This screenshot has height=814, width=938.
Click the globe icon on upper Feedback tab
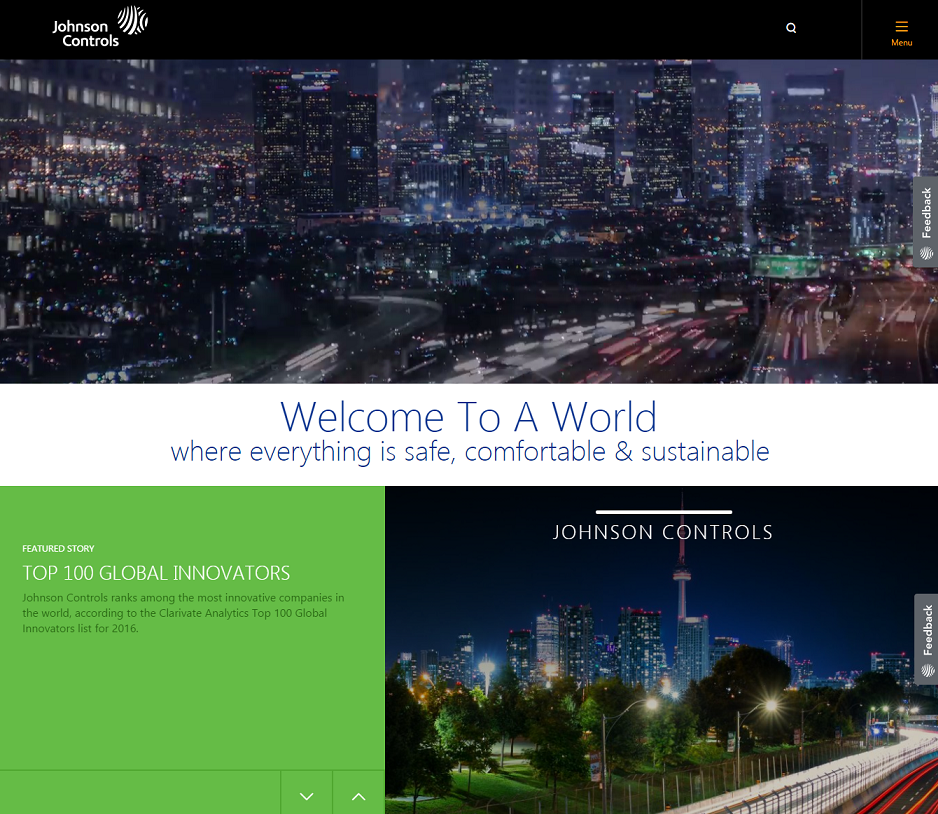pos(927,254)
